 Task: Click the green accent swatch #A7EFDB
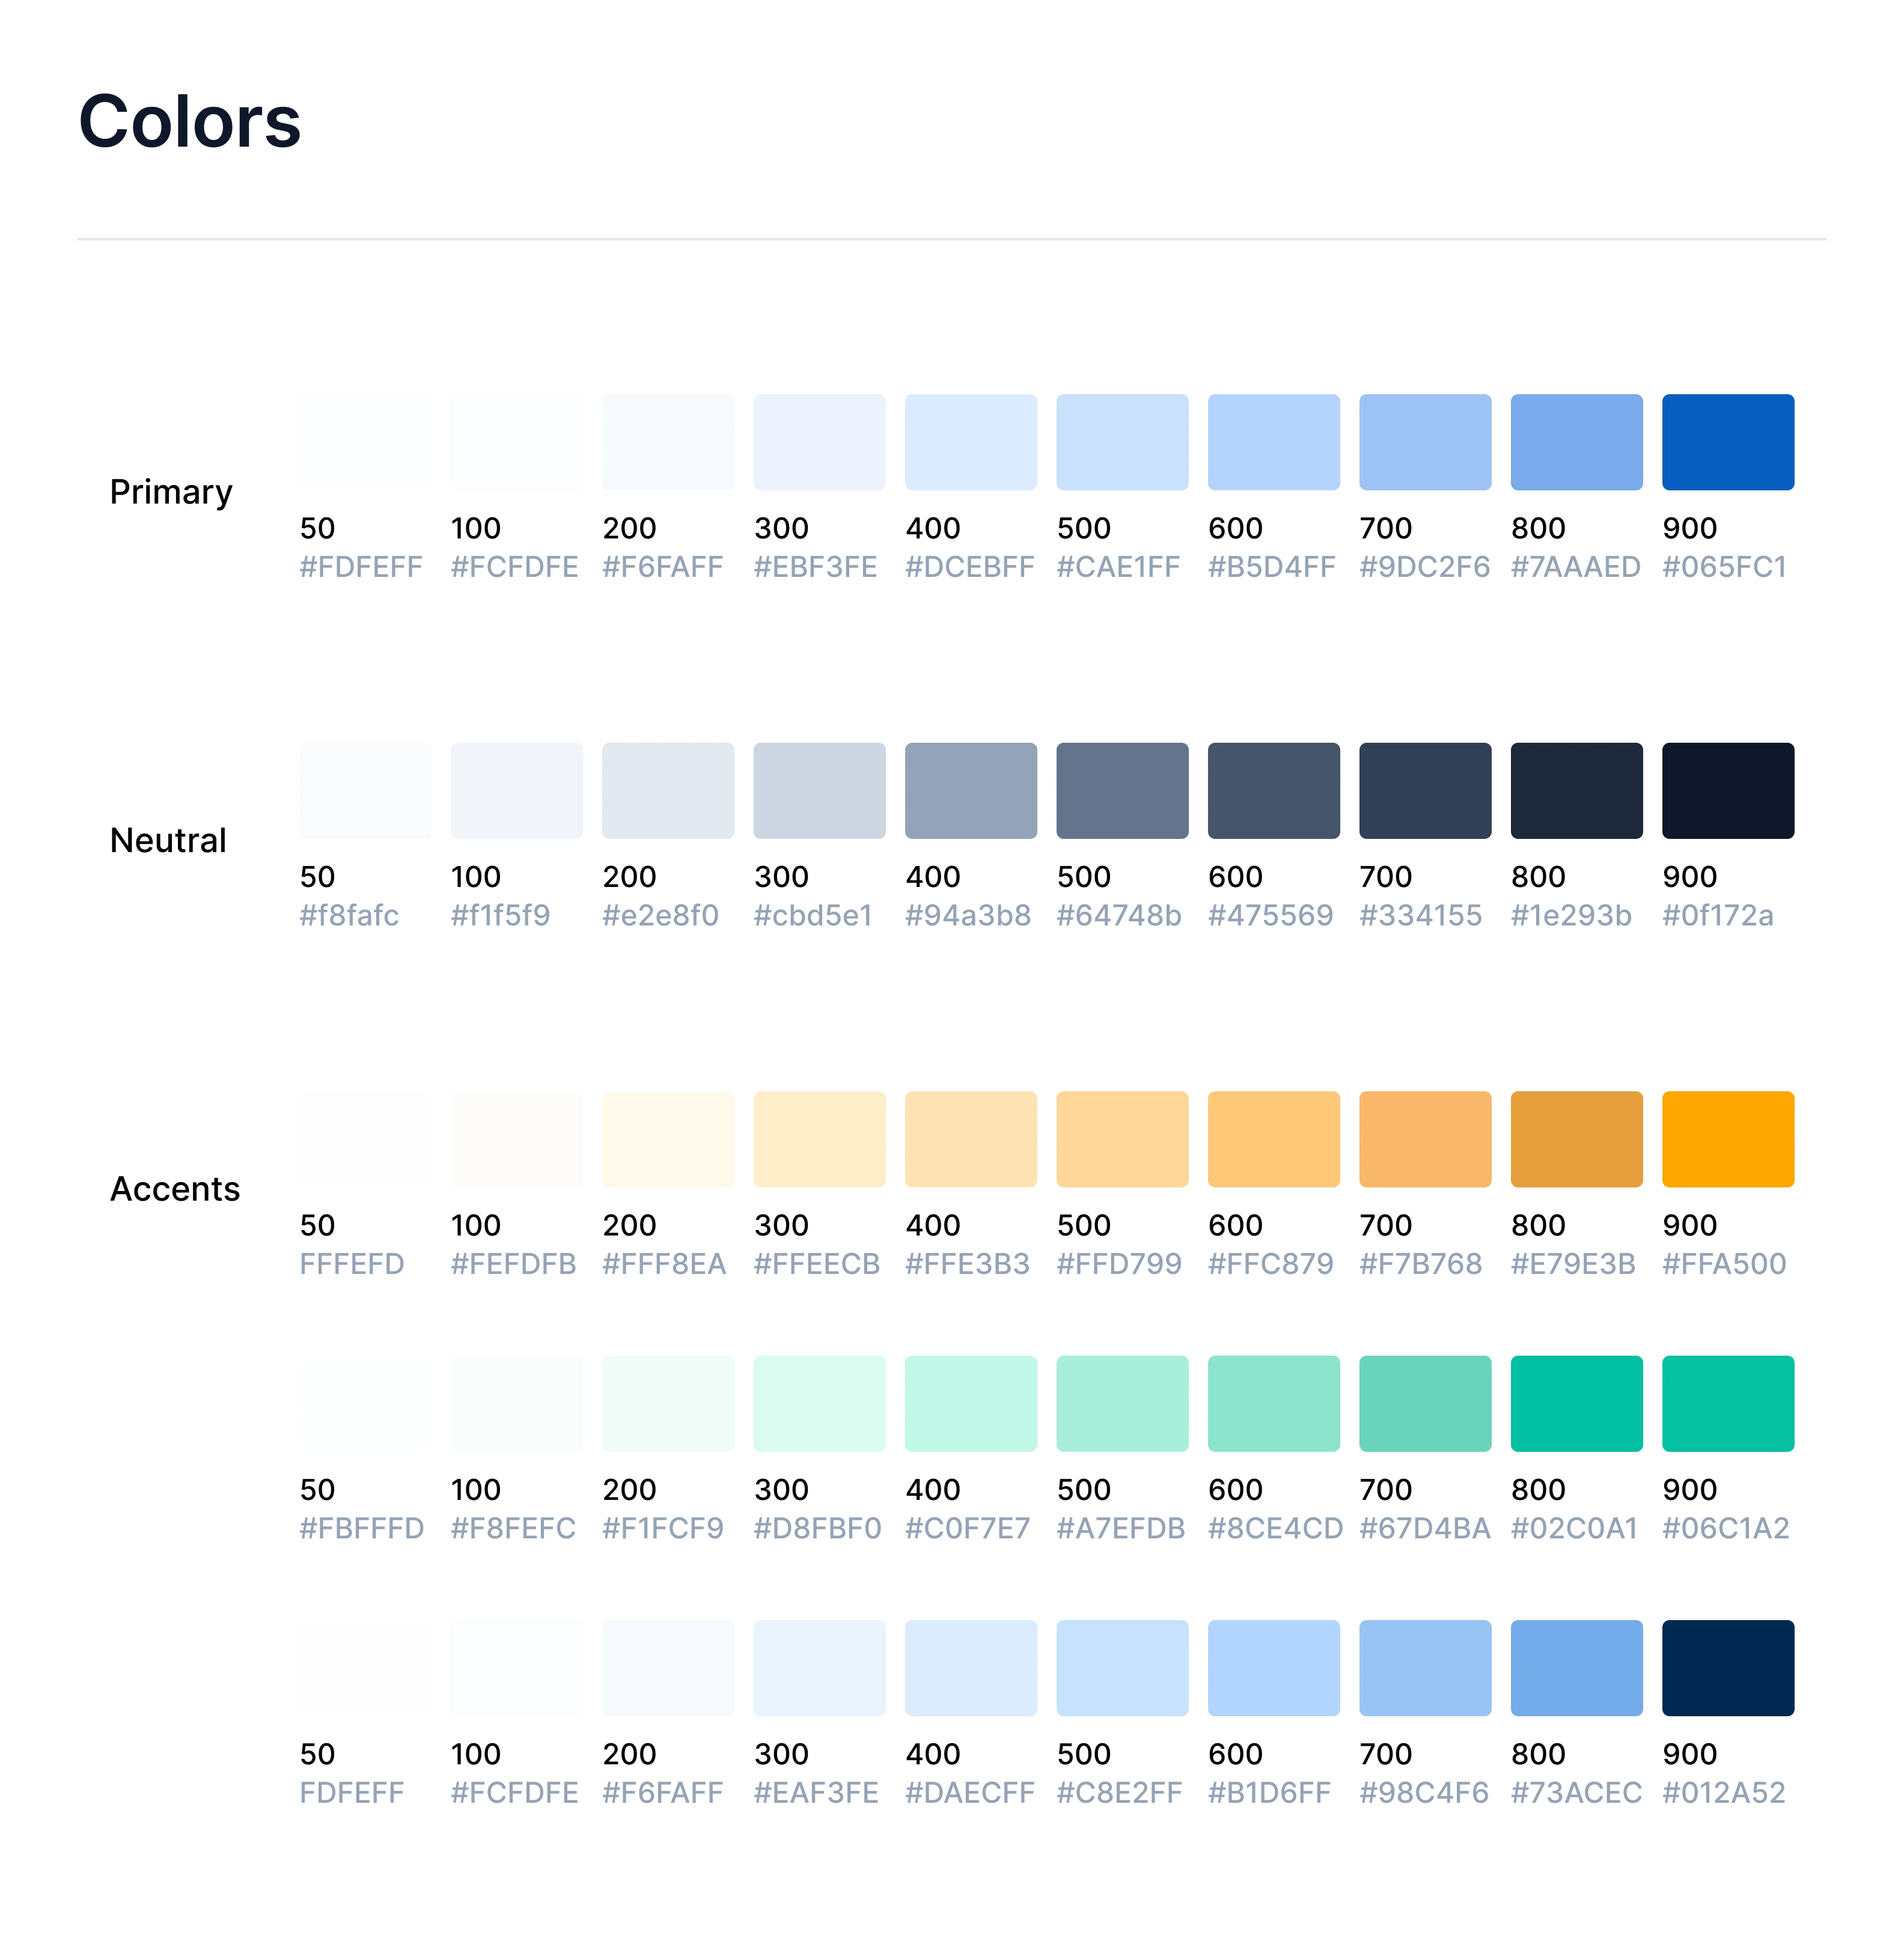[1122, 1403]
